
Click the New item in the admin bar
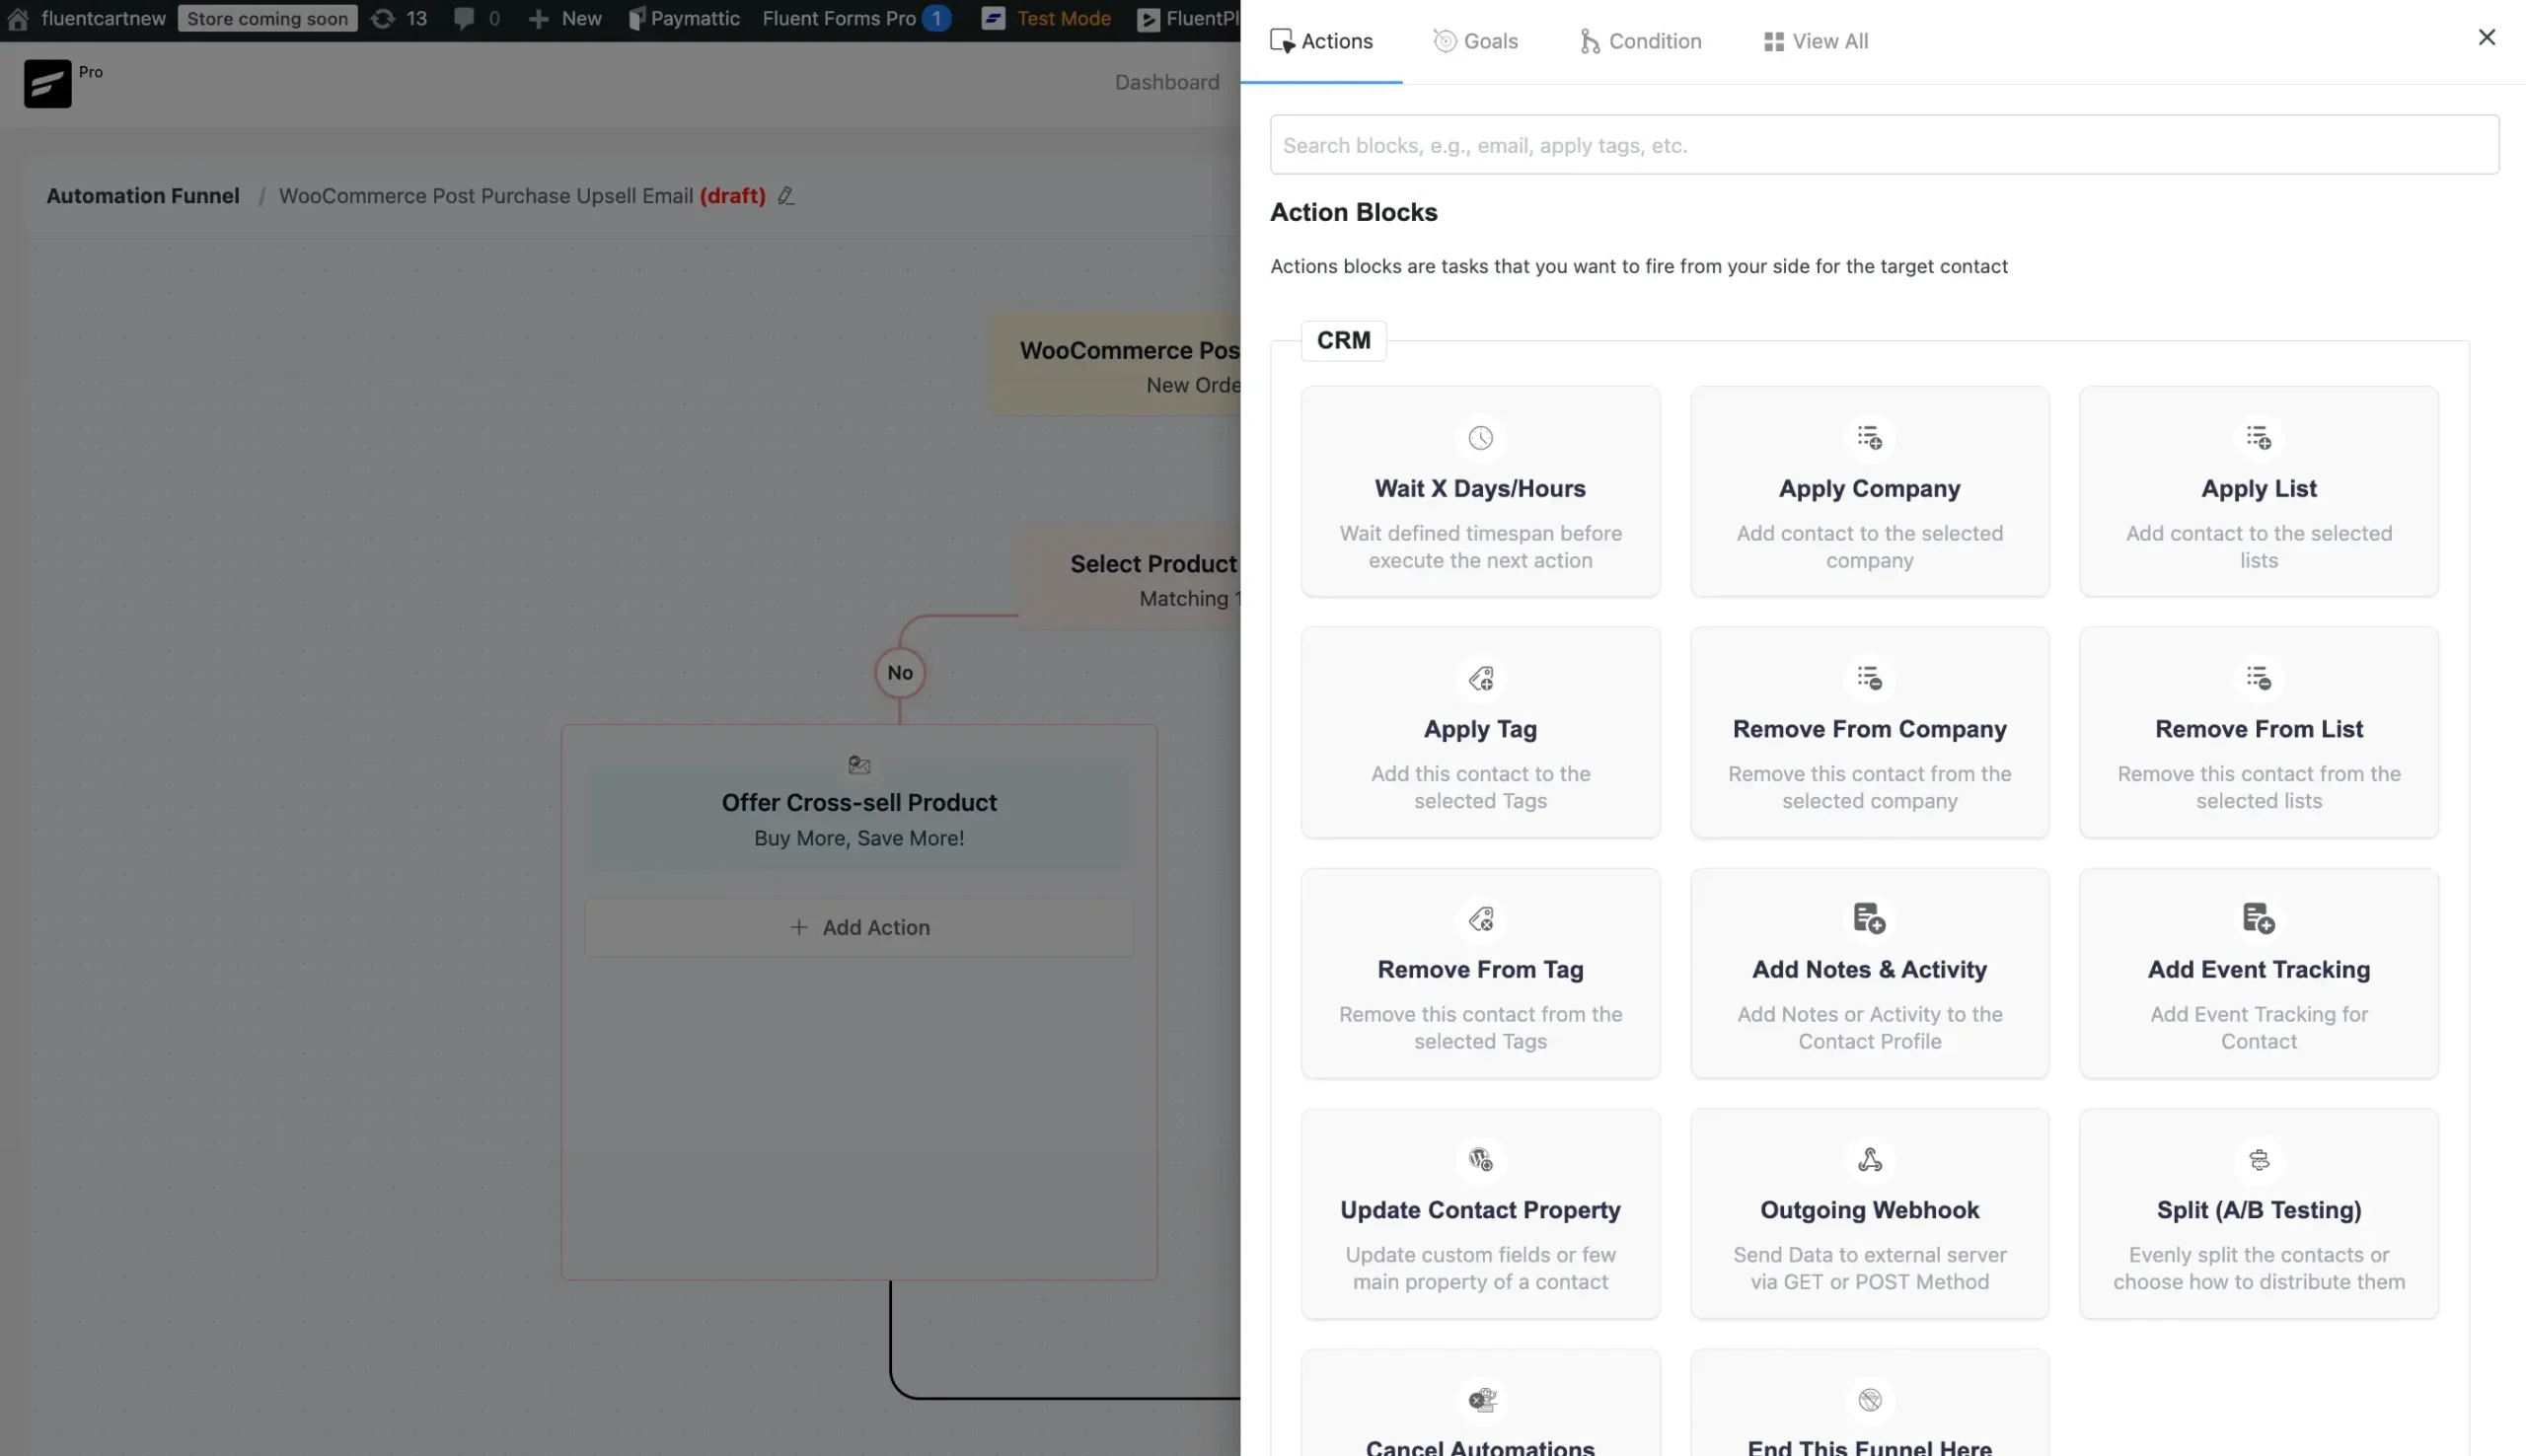[x=565, y=18]
